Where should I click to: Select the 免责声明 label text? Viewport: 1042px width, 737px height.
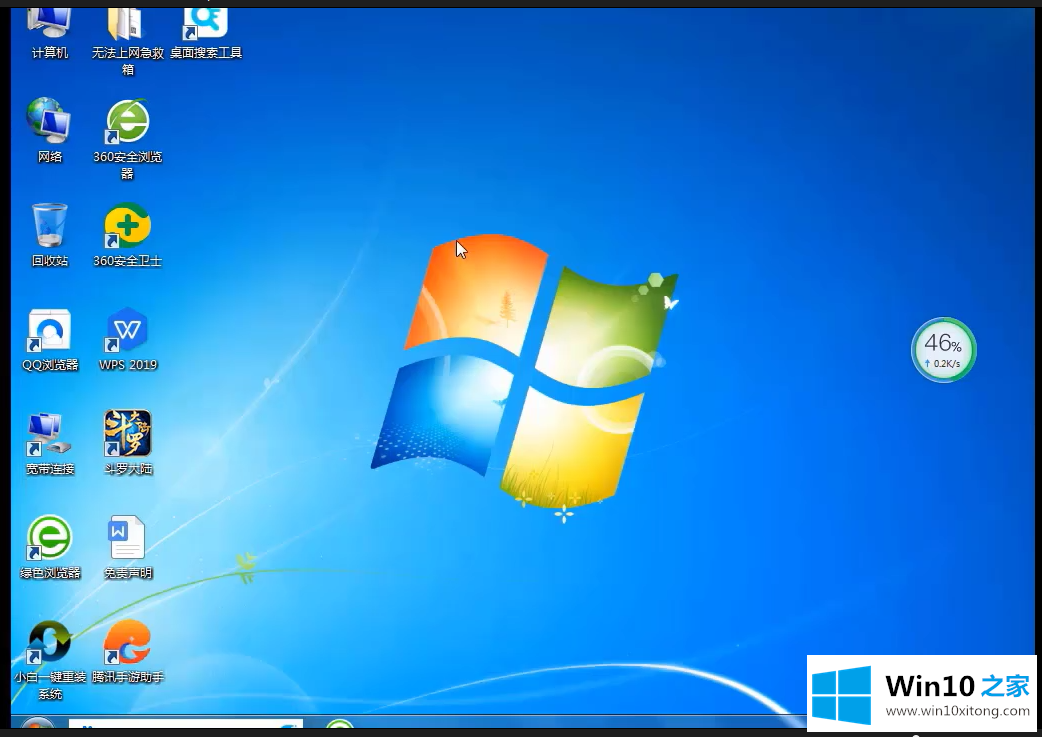128,573
